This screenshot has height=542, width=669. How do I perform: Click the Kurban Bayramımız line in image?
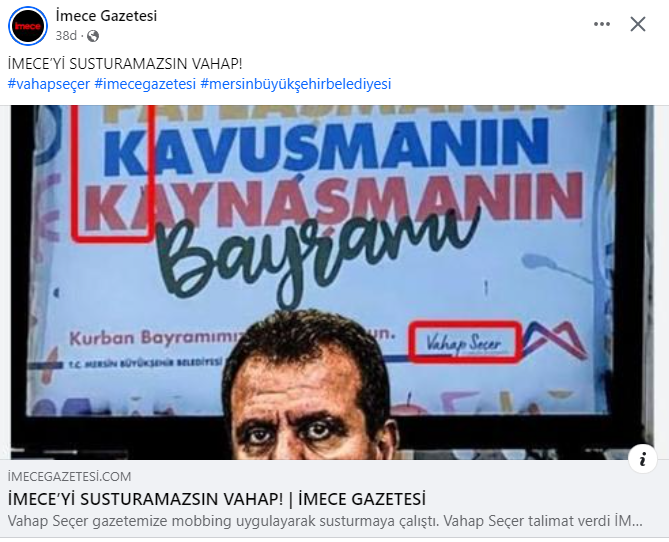154,338
